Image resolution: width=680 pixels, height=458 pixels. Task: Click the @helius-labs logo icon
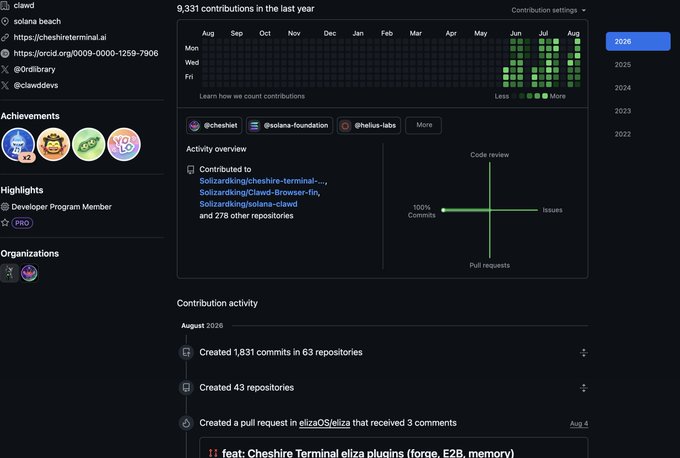point(345,125)
